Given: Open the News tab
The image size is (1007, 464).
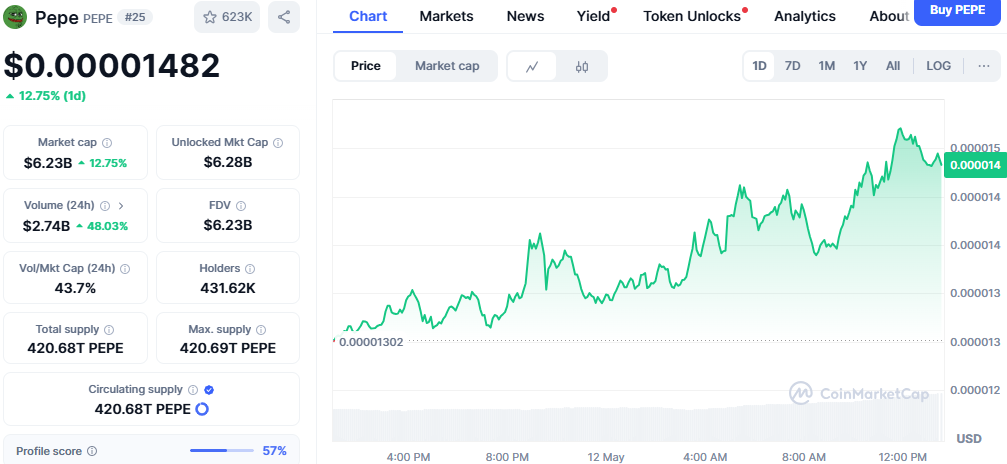Looking at the screenshot, I should [525, 16].
